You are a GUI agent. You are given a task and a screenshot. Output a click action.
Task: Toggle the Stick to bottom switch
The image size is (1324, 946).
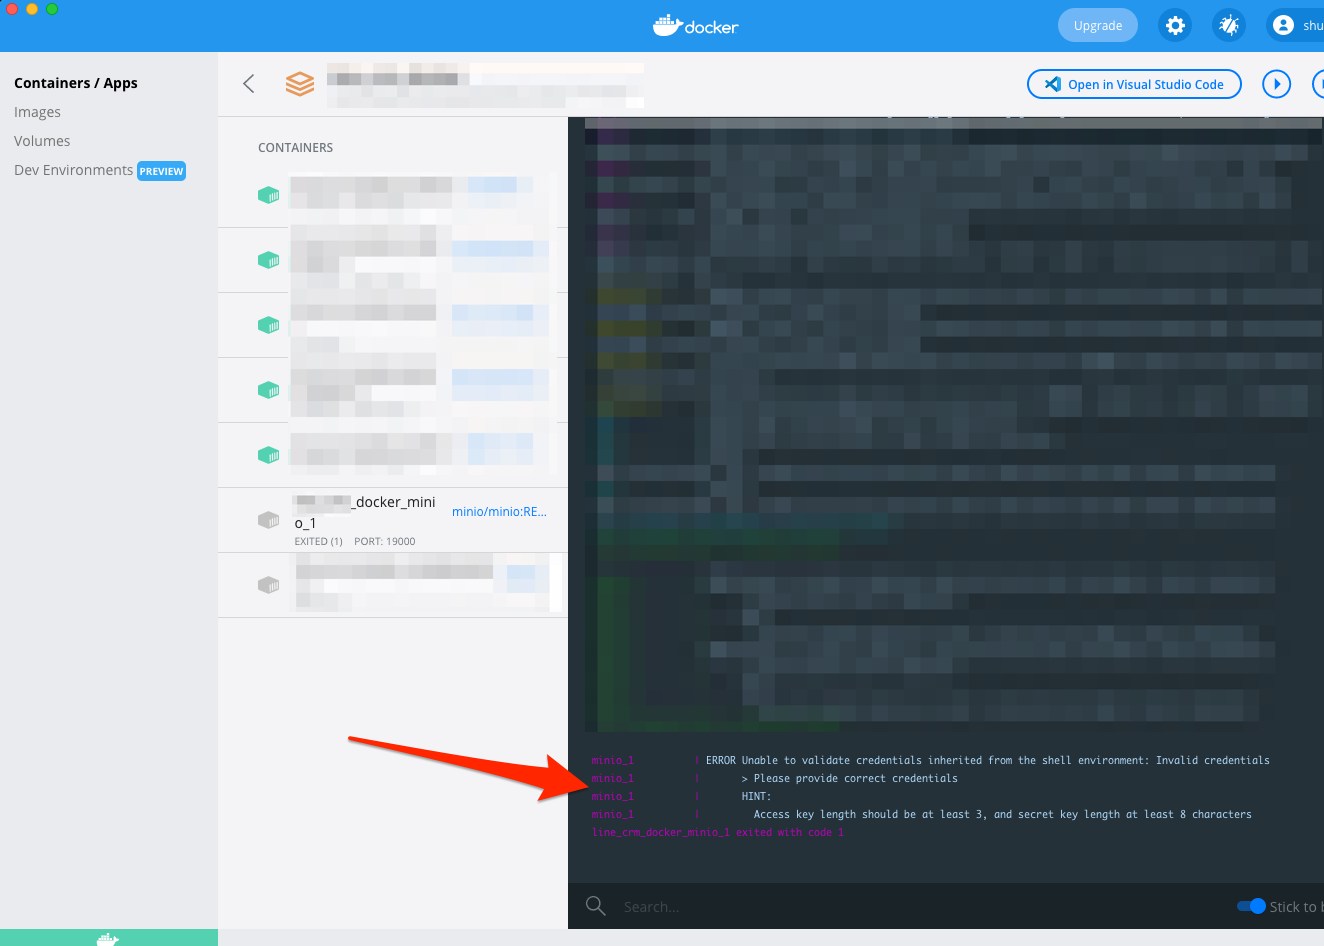[1251, 906]
